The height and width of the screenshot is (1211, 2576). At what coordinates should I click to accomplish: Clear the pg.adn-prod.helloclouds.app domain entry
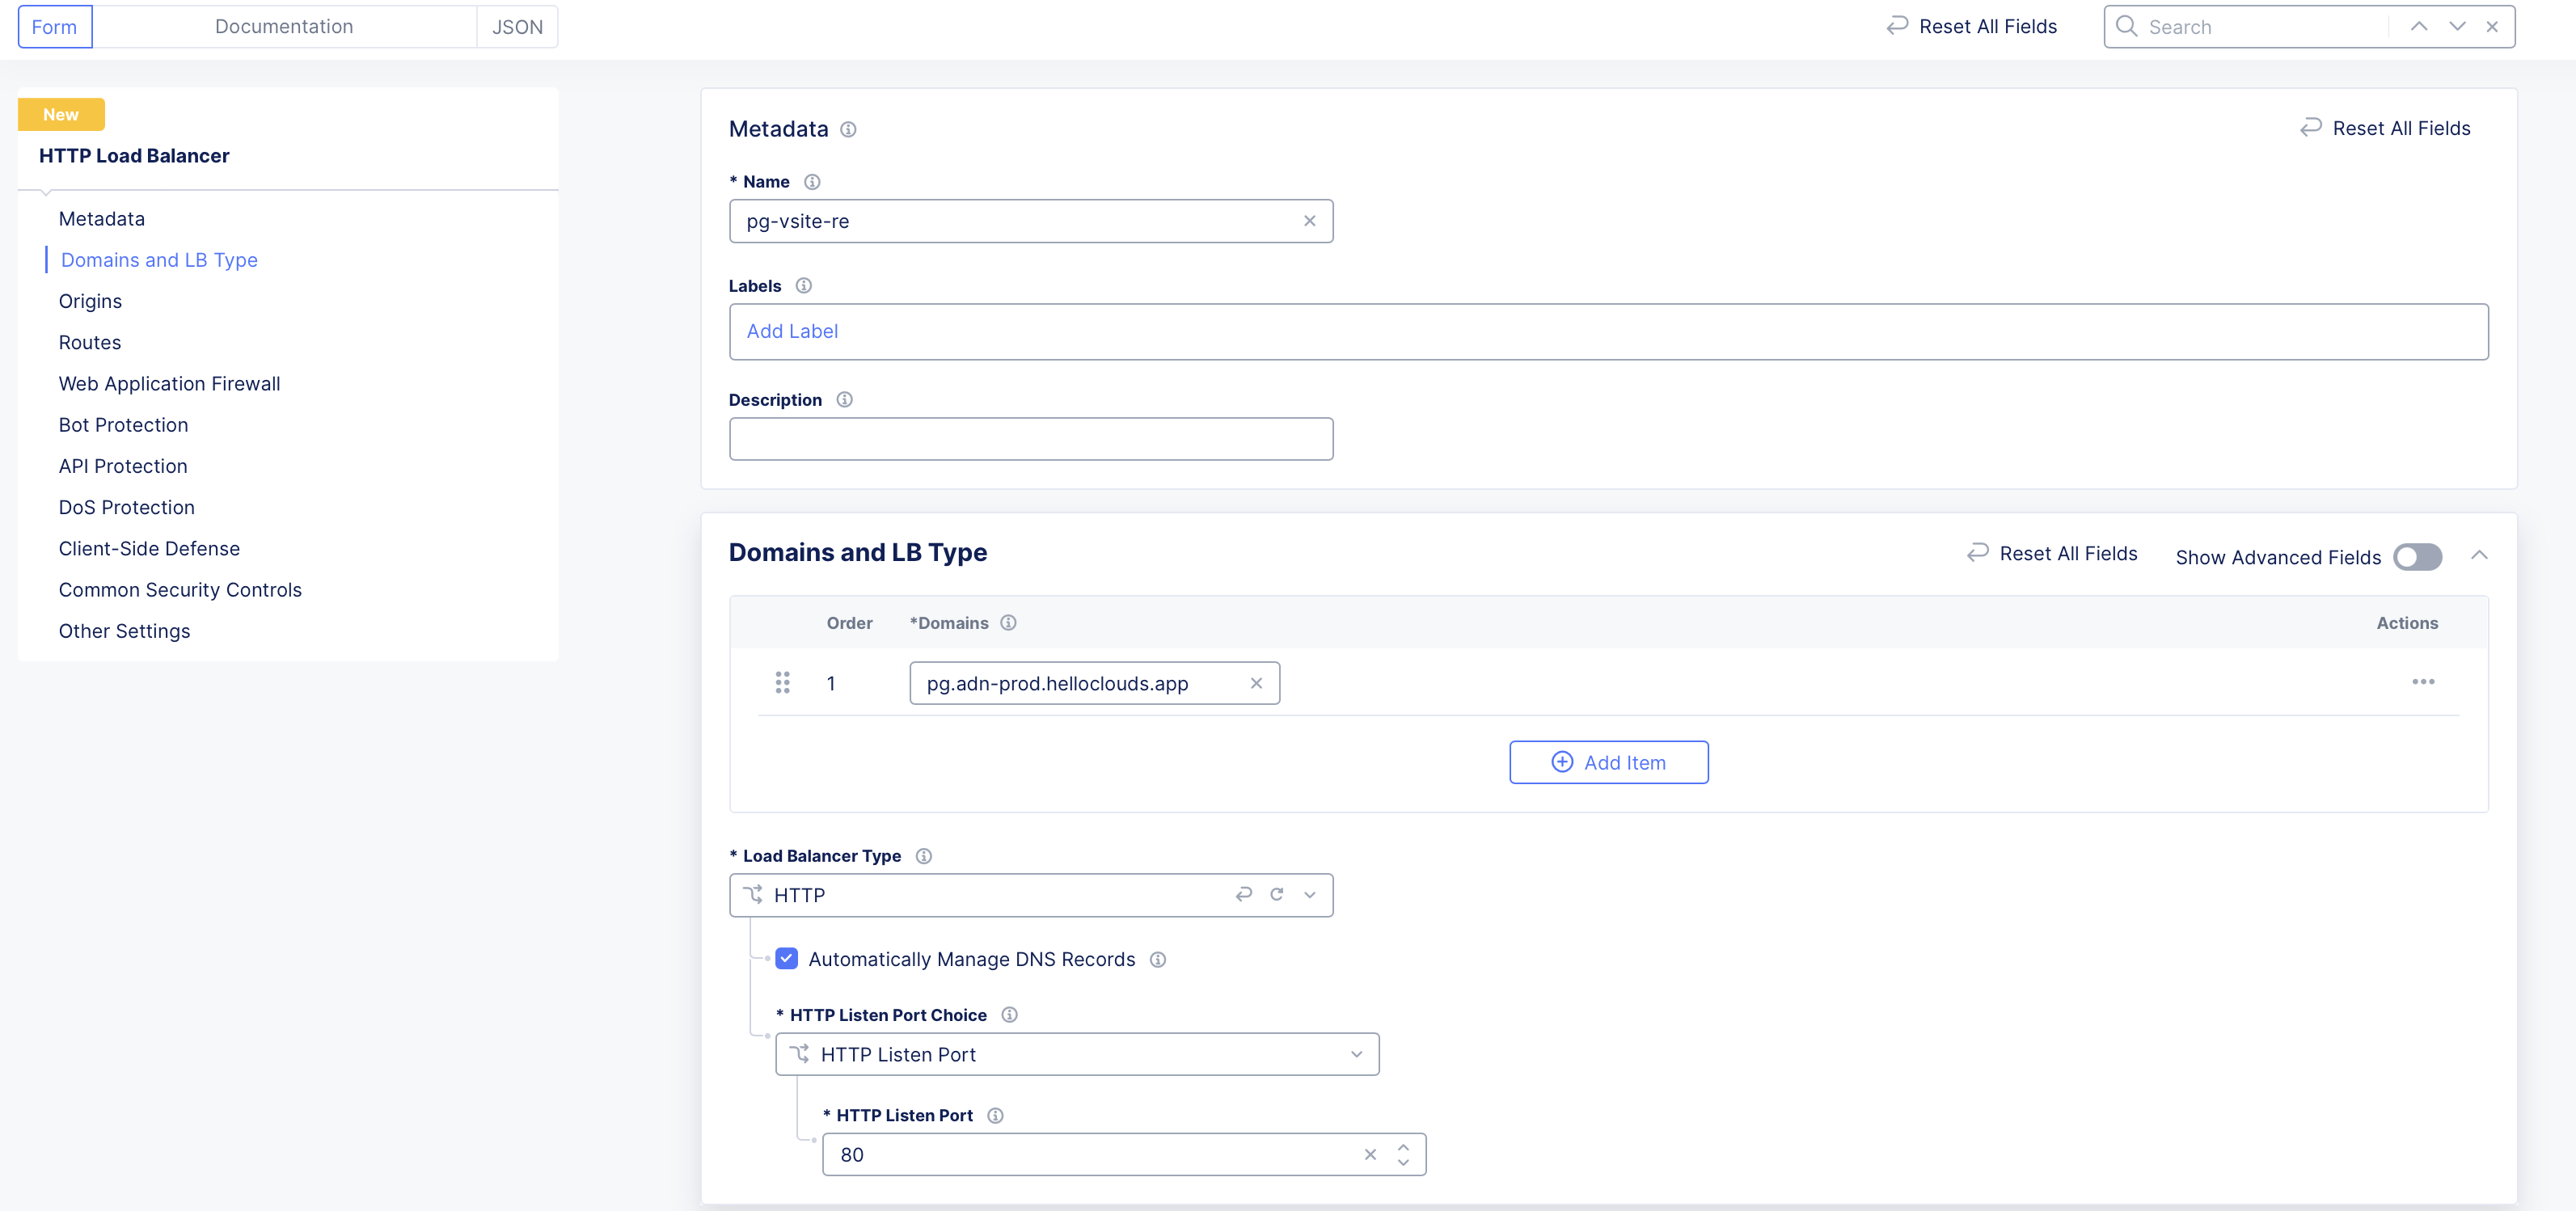tap(1256, 683)
